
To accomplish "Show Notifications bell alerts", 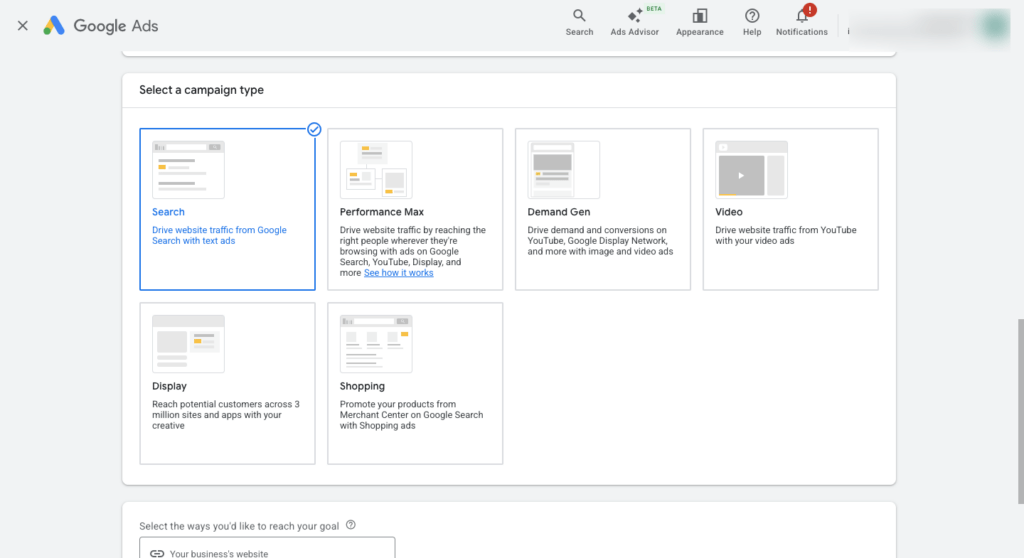I will (x=801, y=22).
